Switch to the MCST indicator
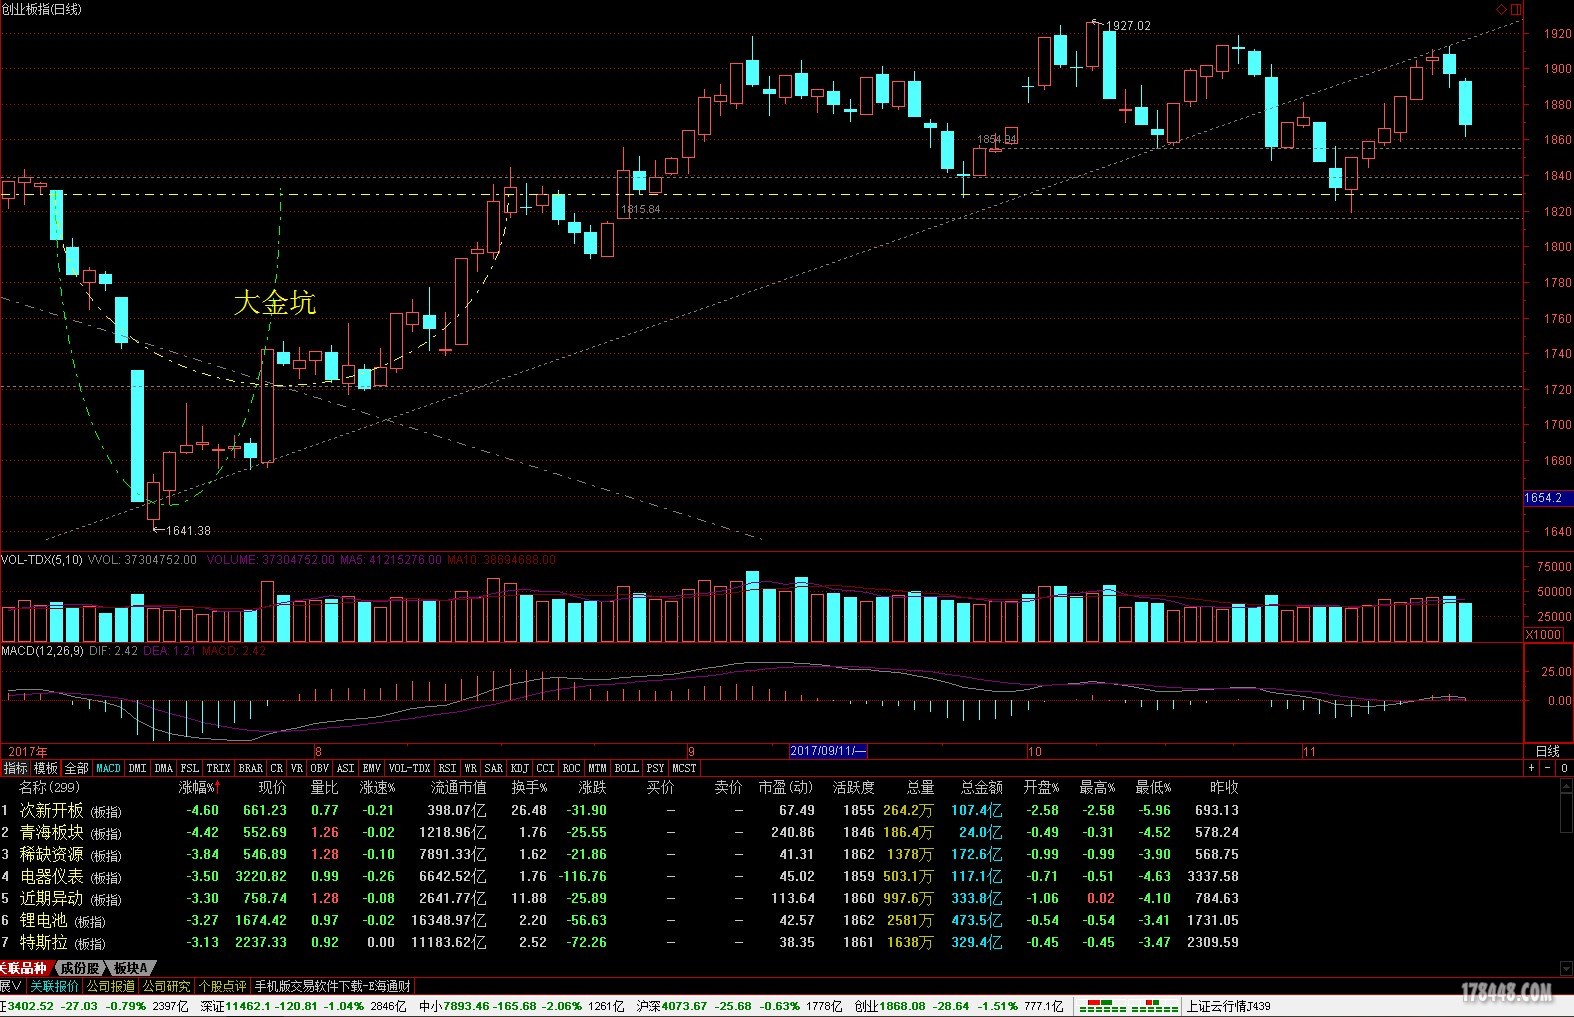 [x=684, y=768]
